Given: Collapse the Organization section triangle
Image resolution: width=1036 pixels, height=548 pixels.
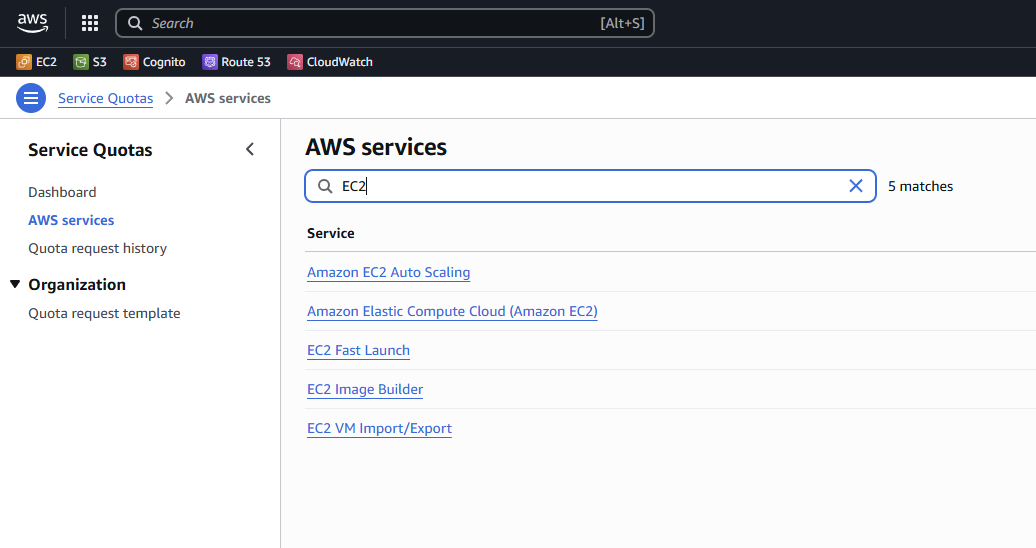Looking at the screenshot, I should [15, 284].
